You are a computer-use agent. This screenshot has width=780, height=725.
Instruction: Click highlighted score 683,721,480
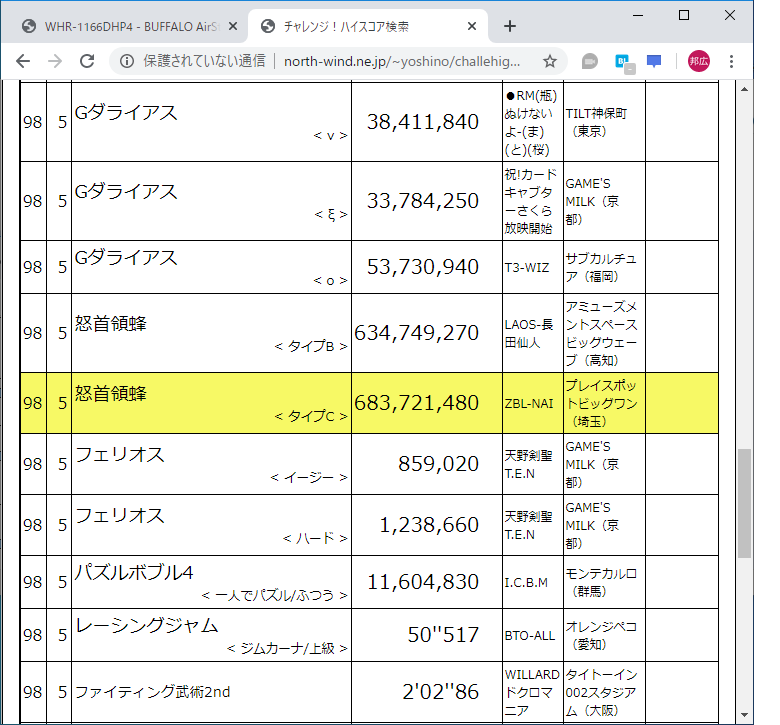416,403
